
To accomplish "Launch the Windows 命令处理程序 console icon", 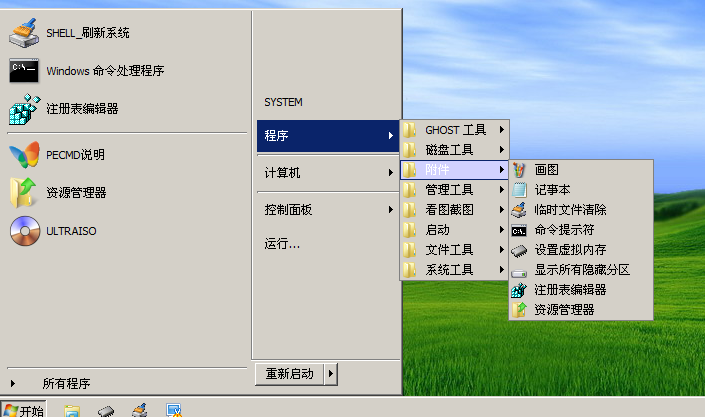I will (x=24, y=71).
